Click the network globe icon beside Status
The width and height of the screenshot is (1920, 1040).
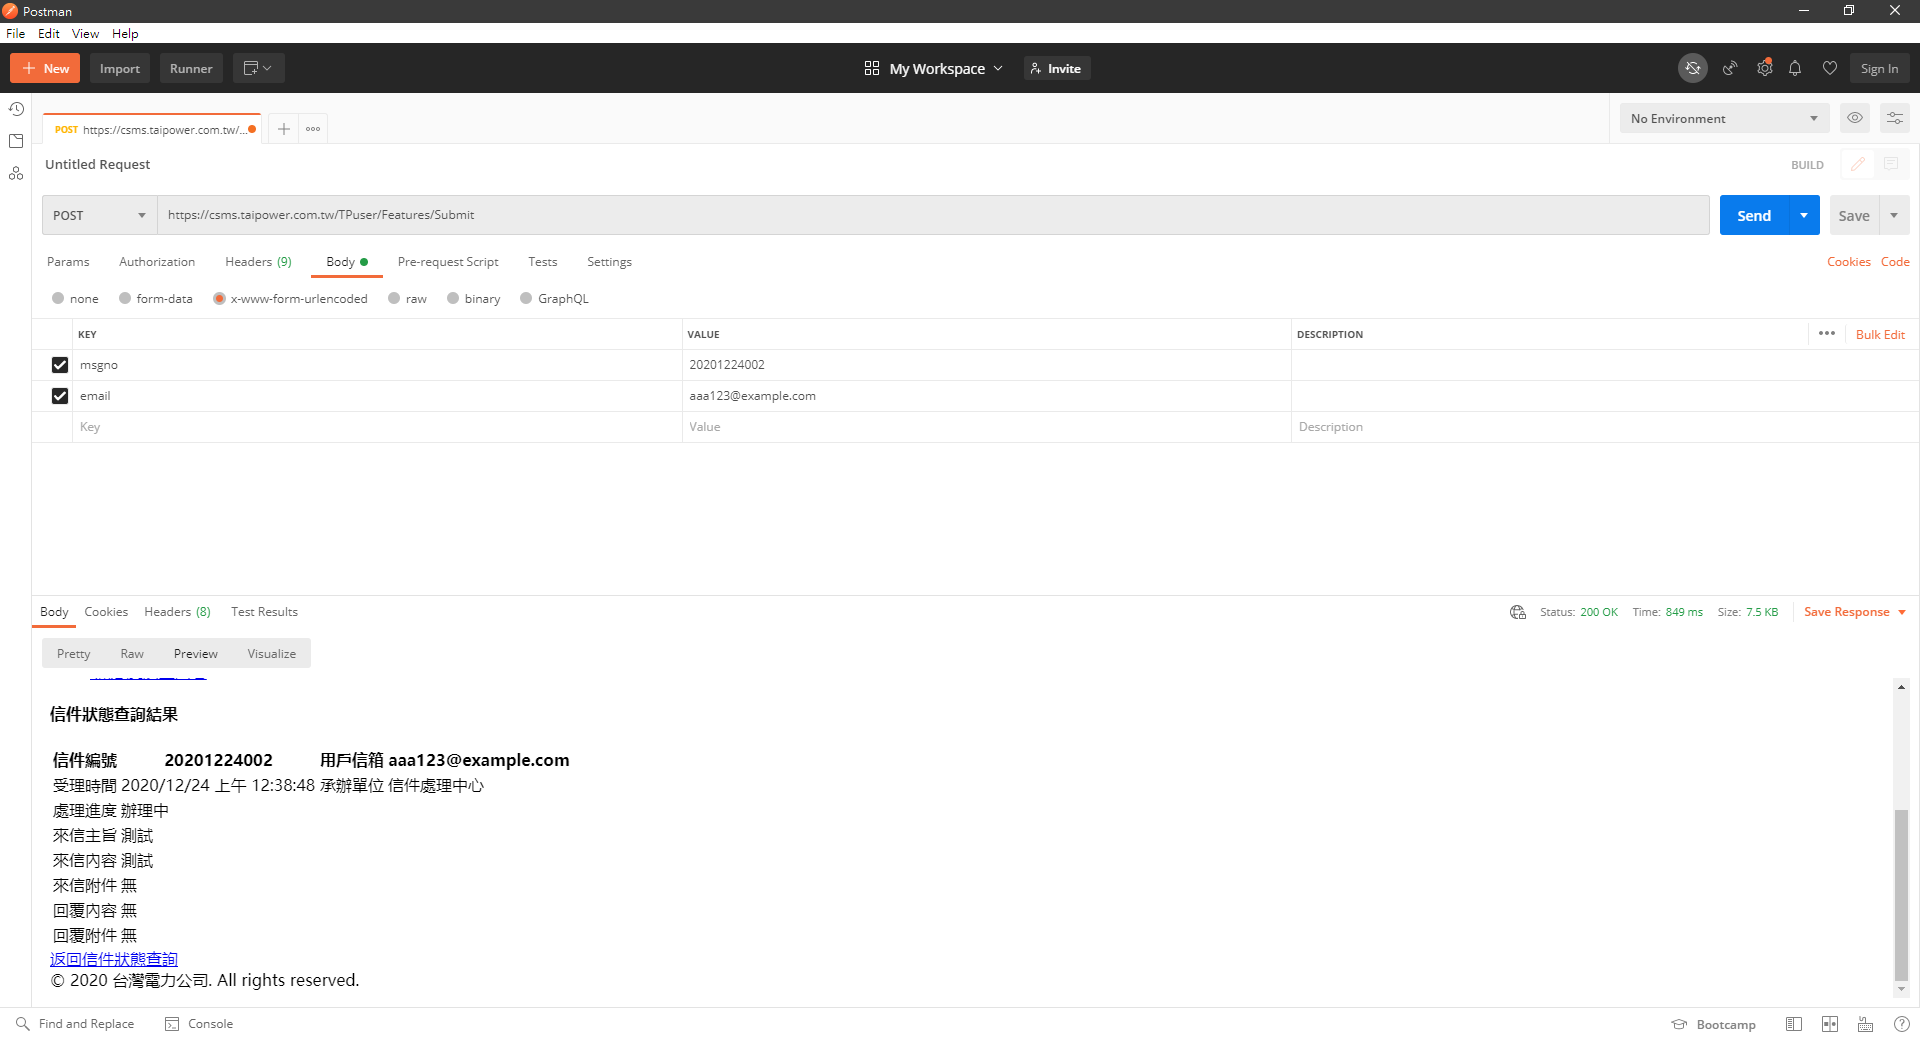[1518, 612]
